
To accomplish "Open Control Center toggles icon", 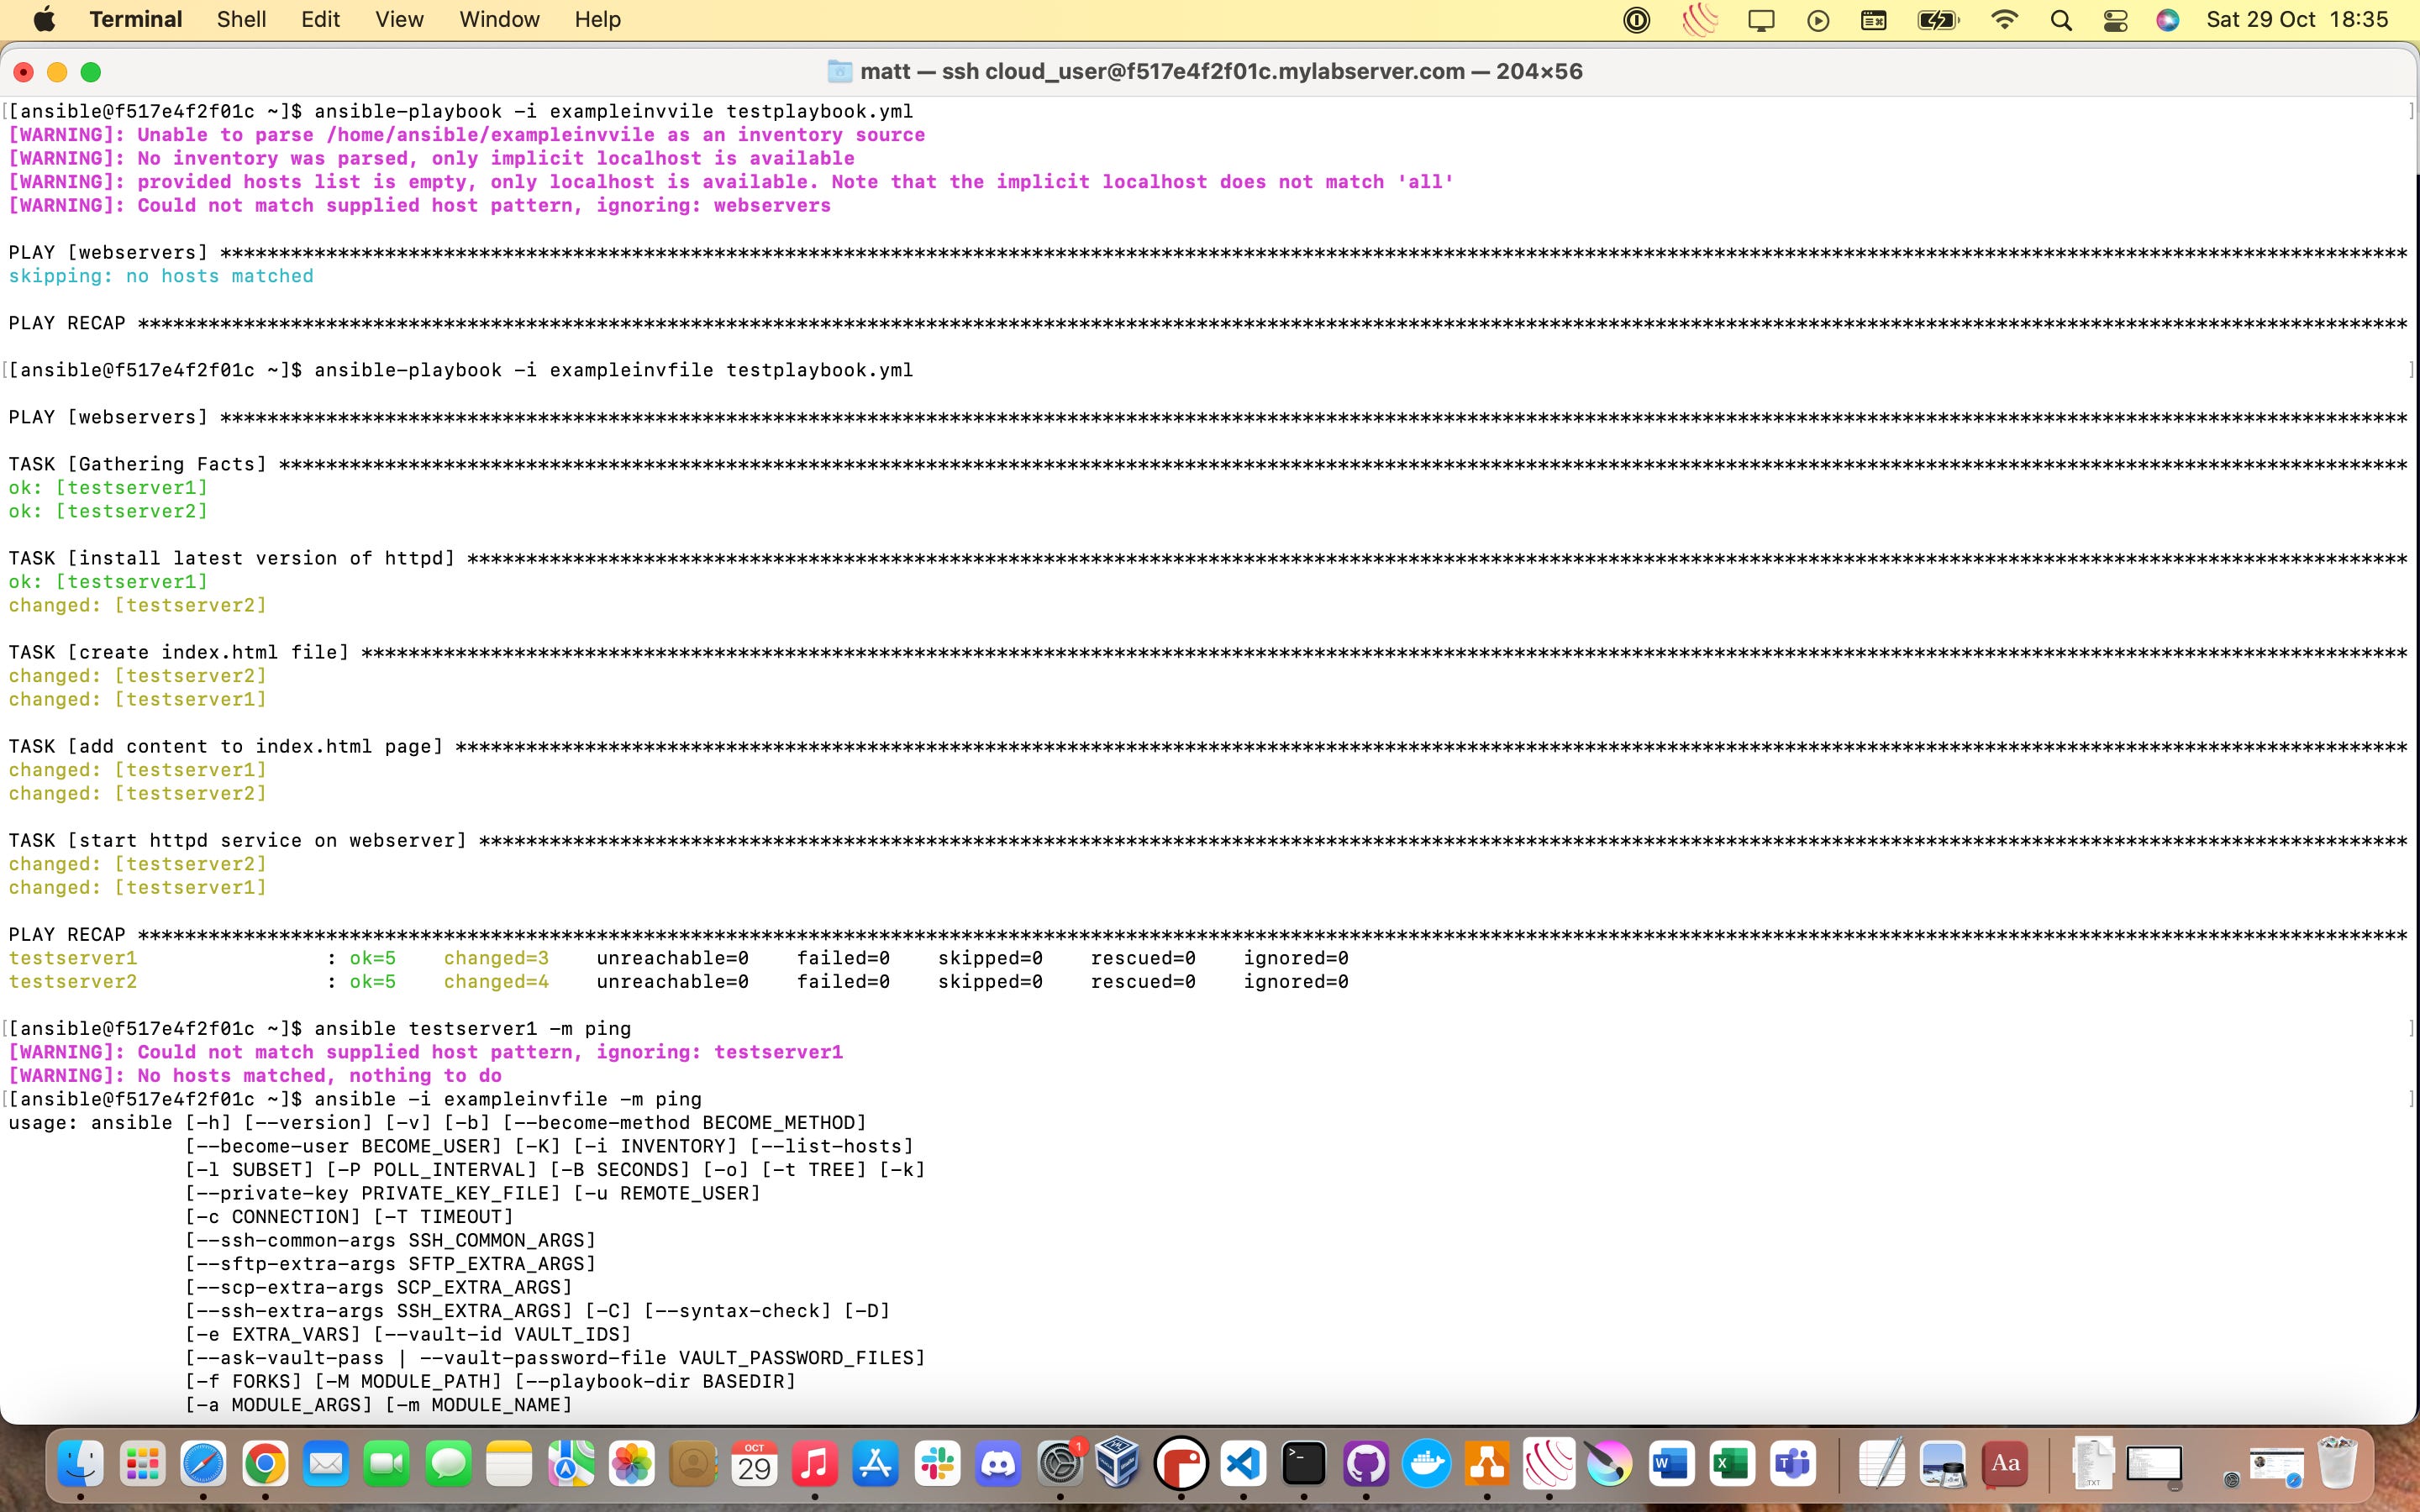I will tap(2115, 20).
